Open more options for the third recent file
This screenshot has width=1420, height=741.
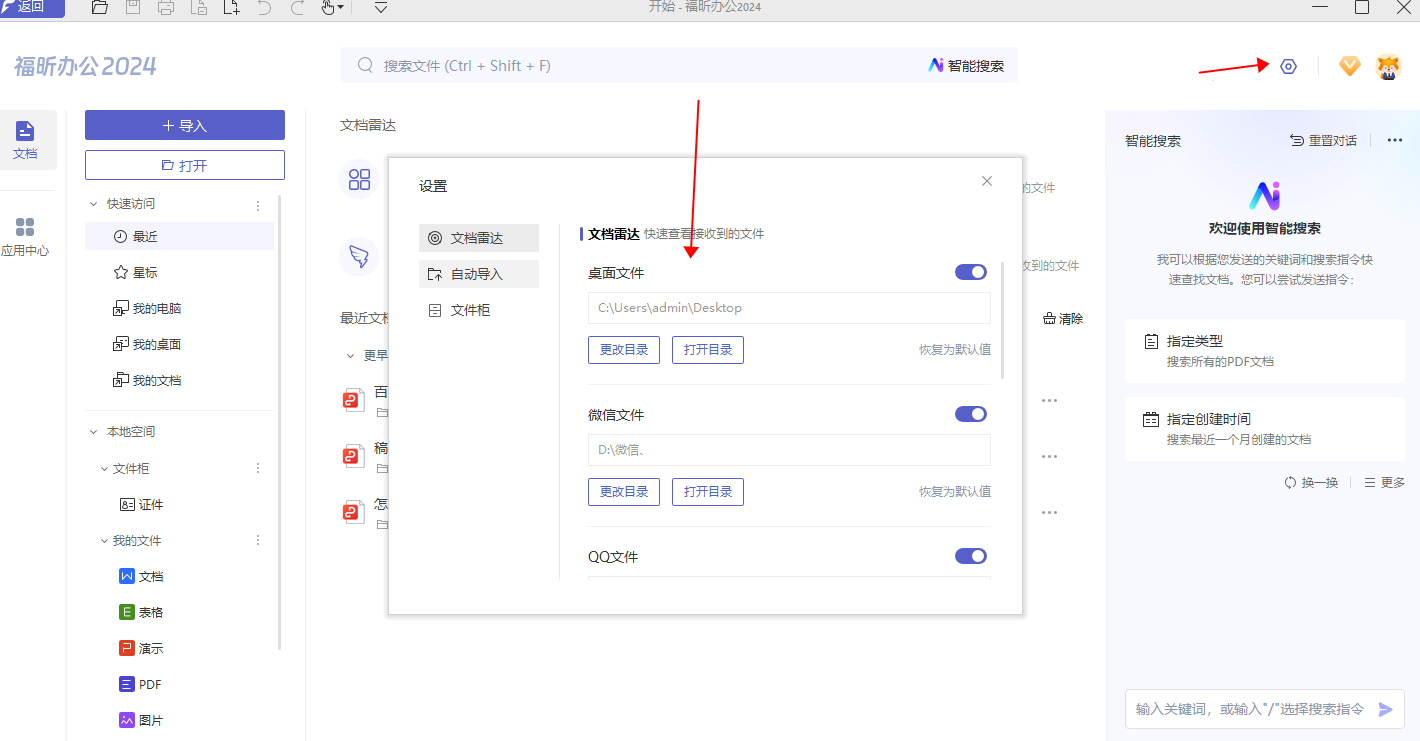pos(1049,512)
